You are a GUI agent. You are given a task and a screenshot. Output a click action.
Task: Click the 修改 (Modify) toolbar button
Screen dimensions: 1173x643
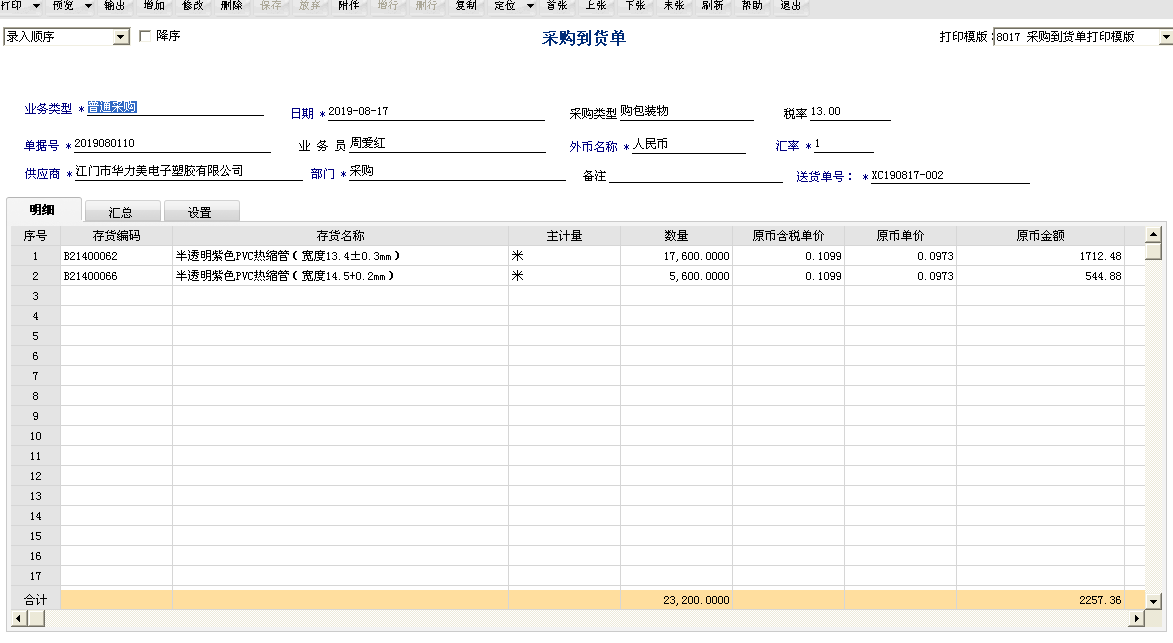(192, 5)
